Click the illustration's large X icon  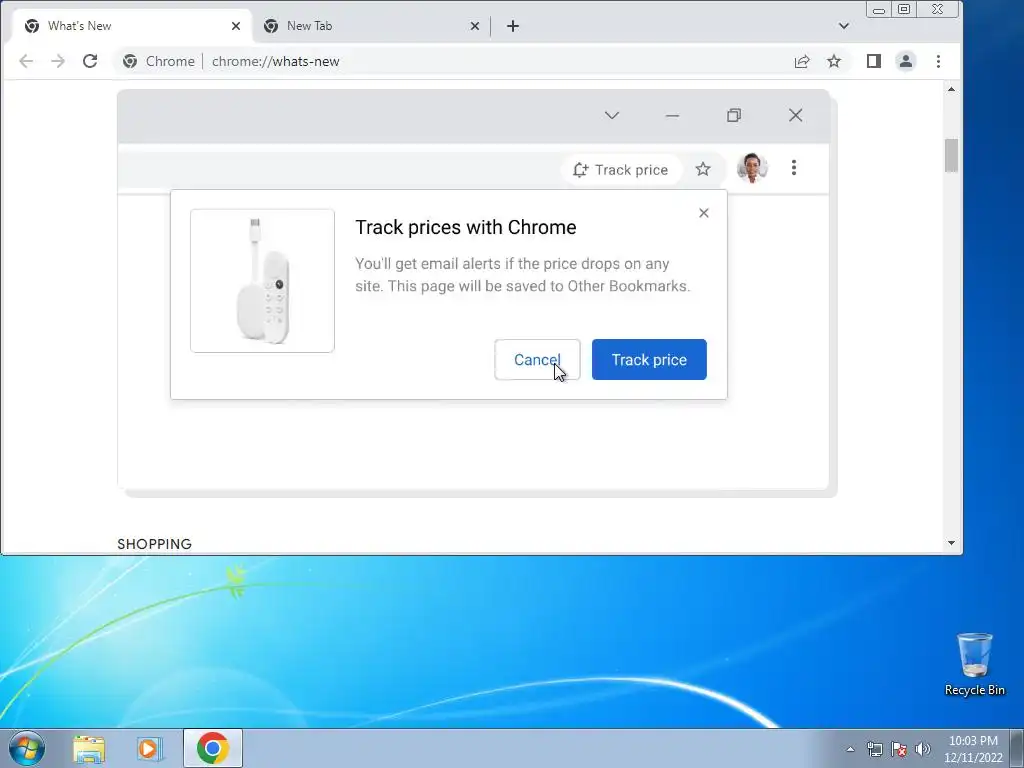pos(795,116)
